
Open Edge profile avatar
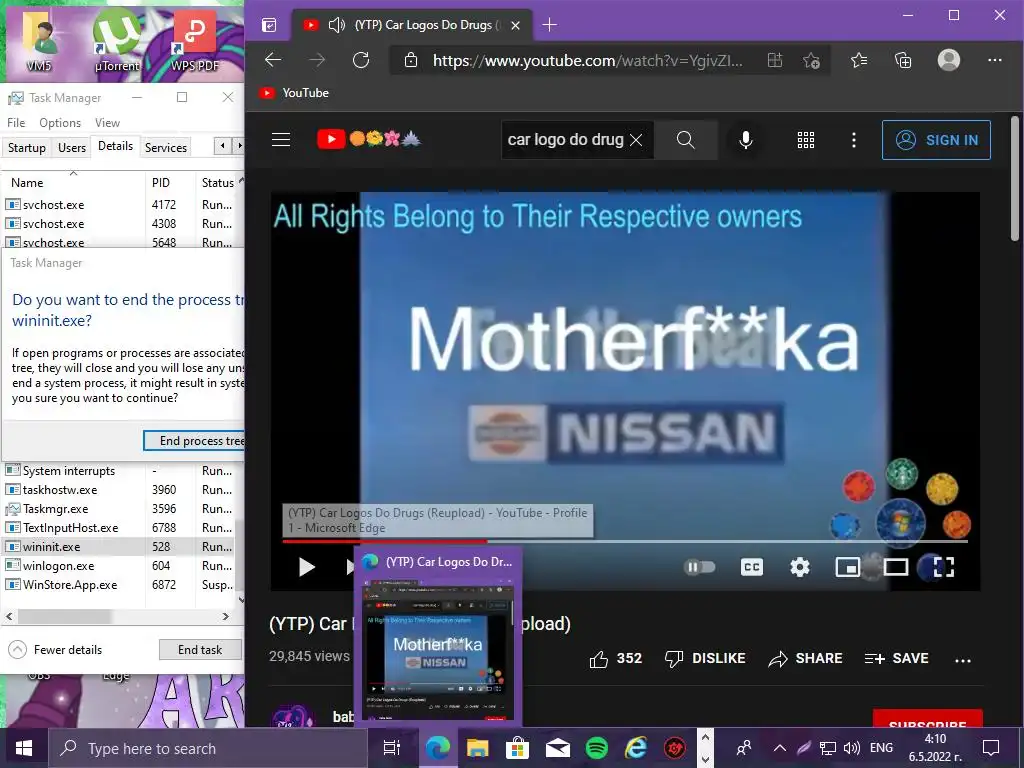coord(948,60)
